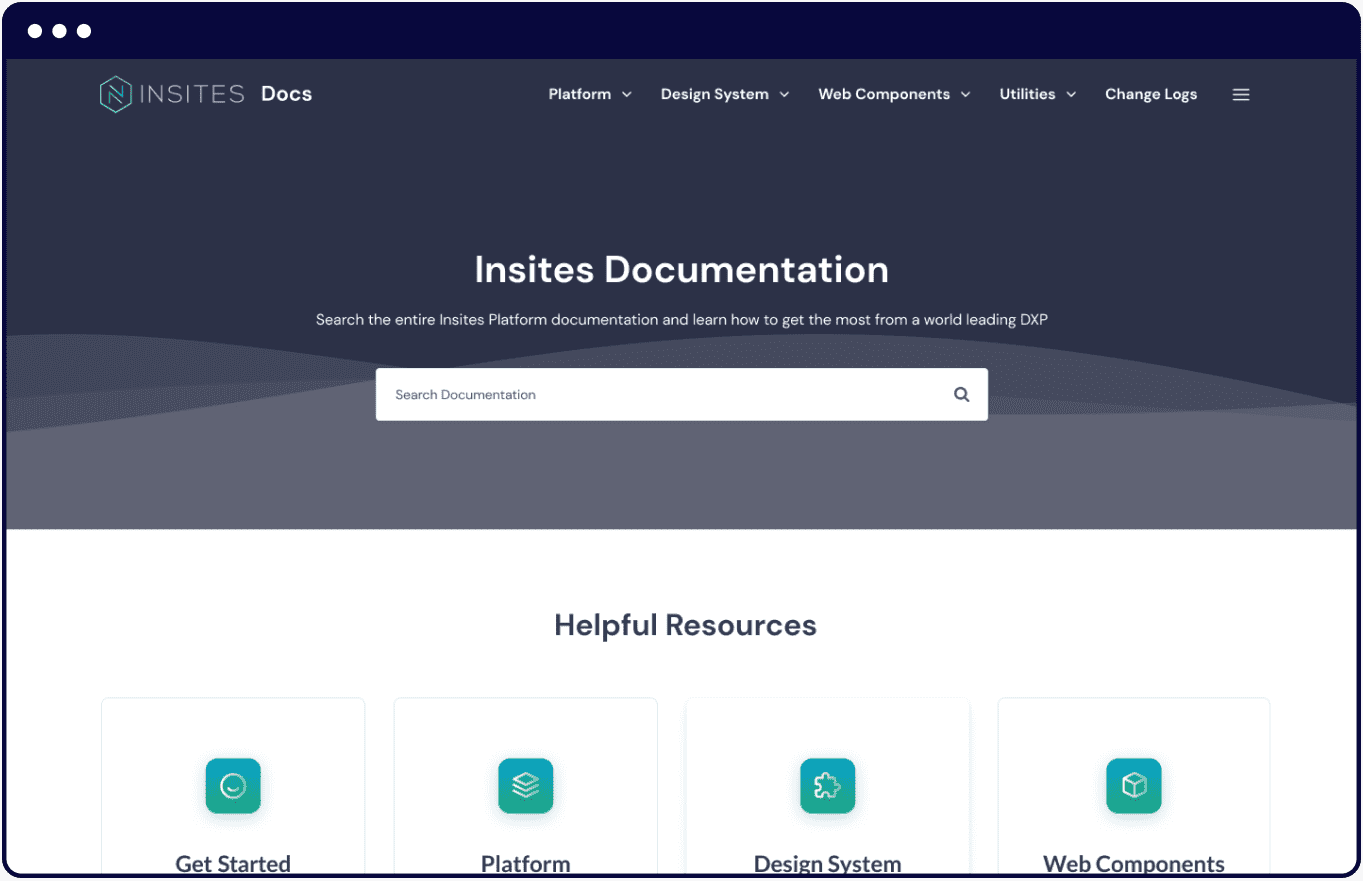Open the Design System resource card title
This screenshot has height=881, width=1363.
(828, 864)
